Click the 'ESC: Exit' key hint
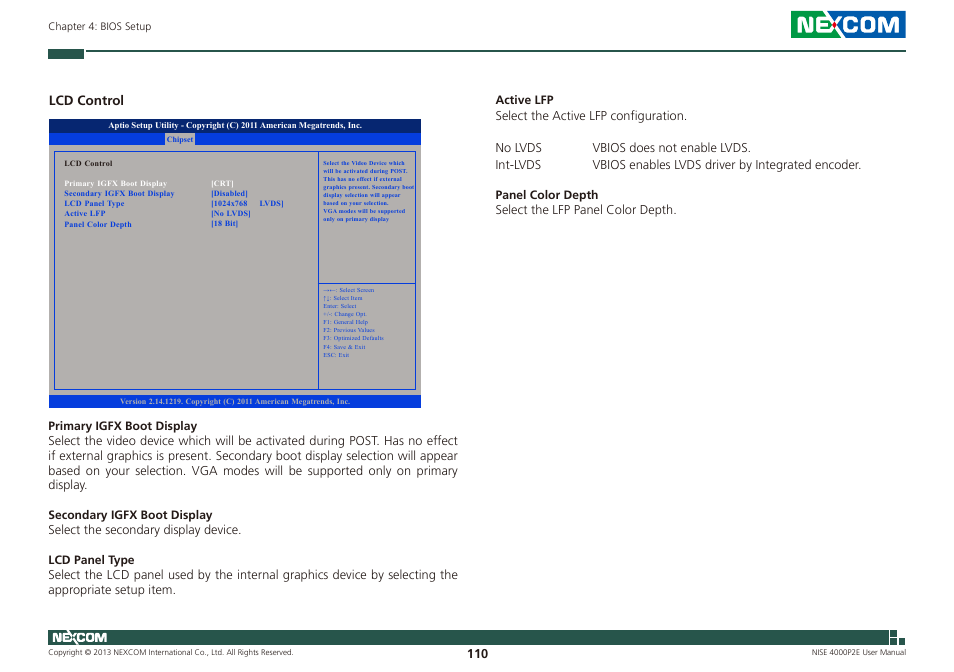This screenshot has height=672, width=954. point(336,355)
